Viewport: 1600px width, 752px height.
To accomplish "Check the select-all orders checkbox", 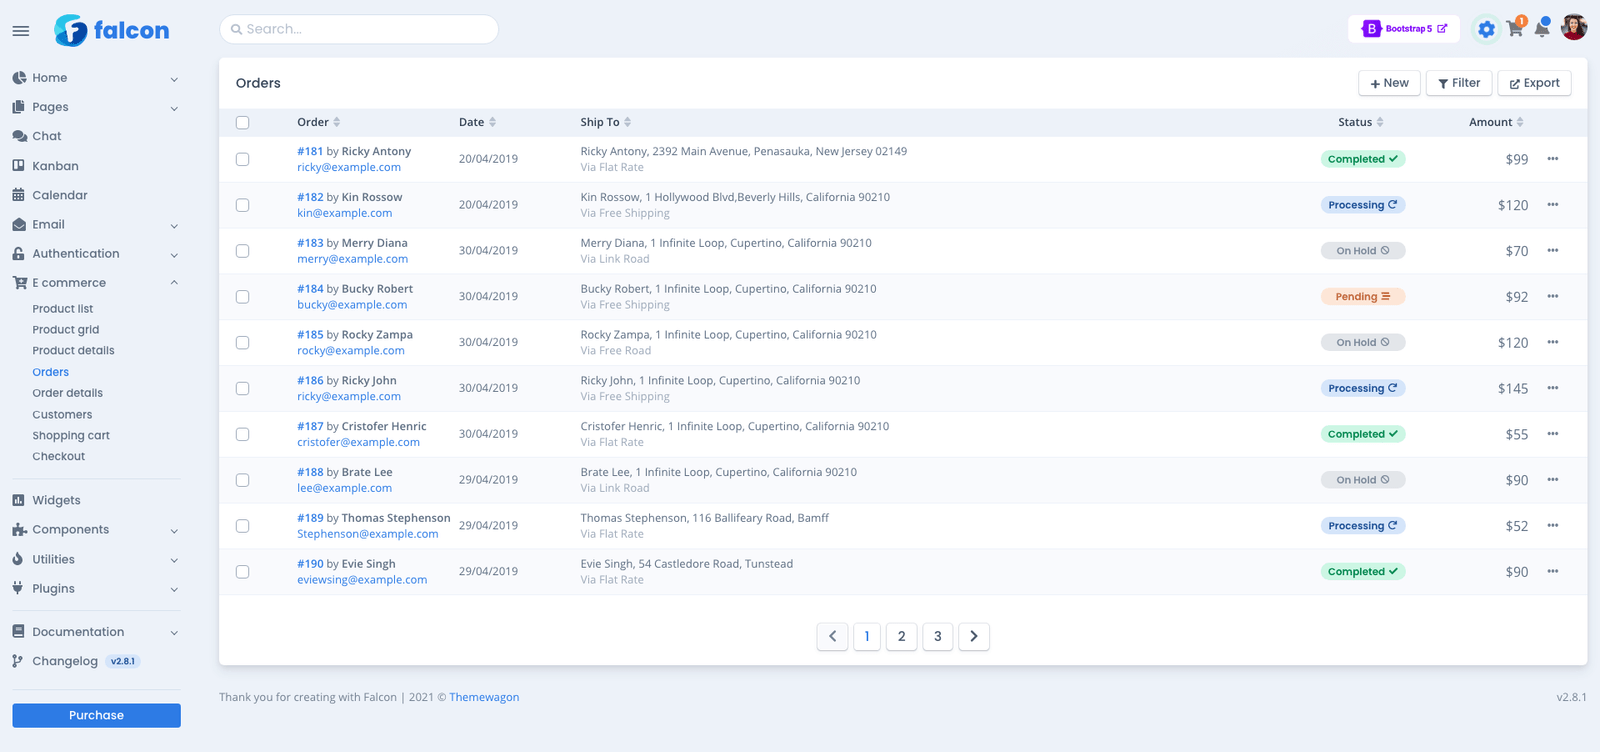I will click(x=242, y=123).
